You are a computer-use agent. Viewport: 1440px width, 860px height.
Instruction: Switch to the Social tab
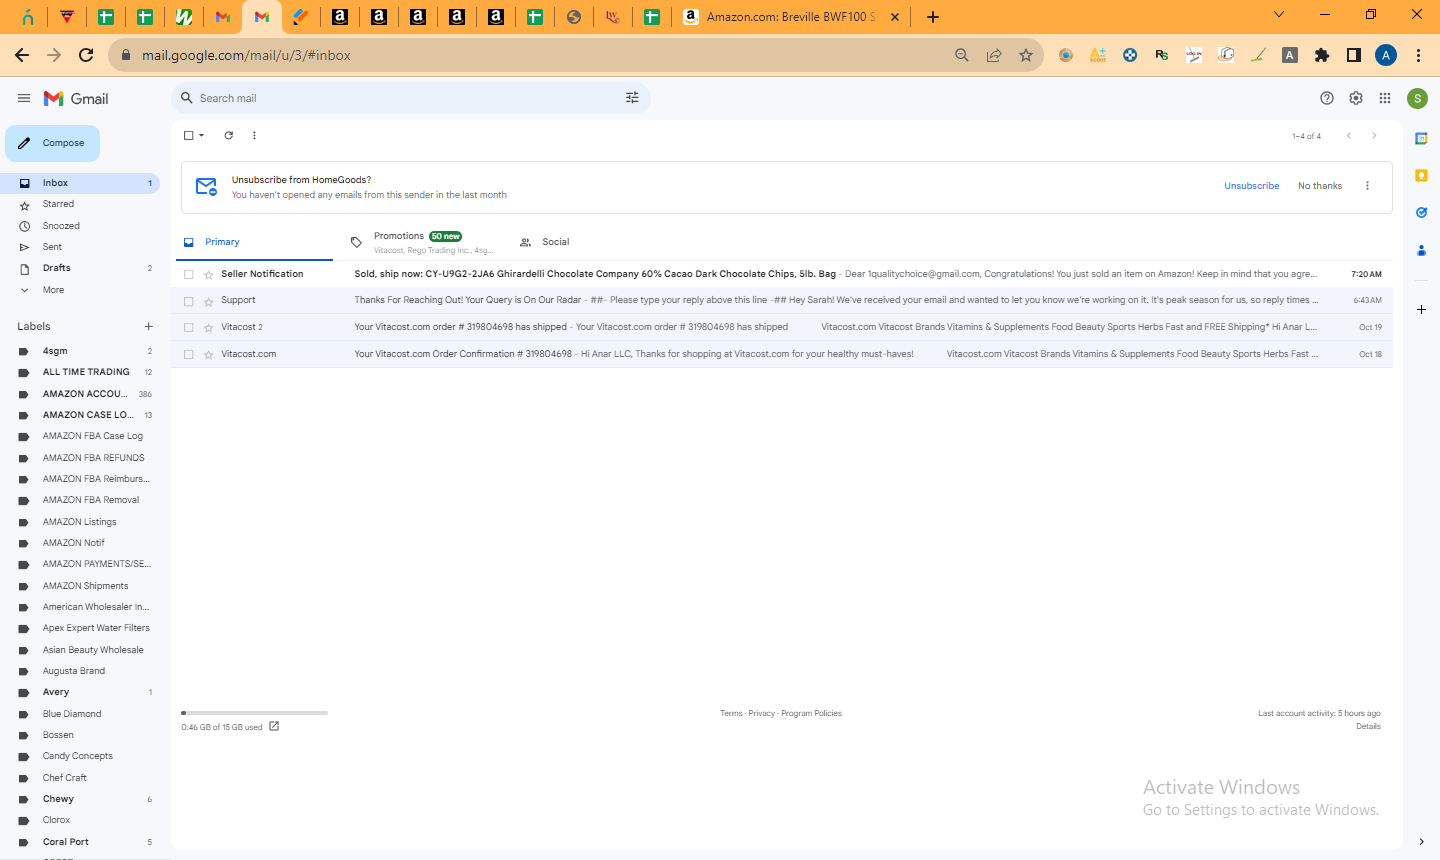point(556,242)
